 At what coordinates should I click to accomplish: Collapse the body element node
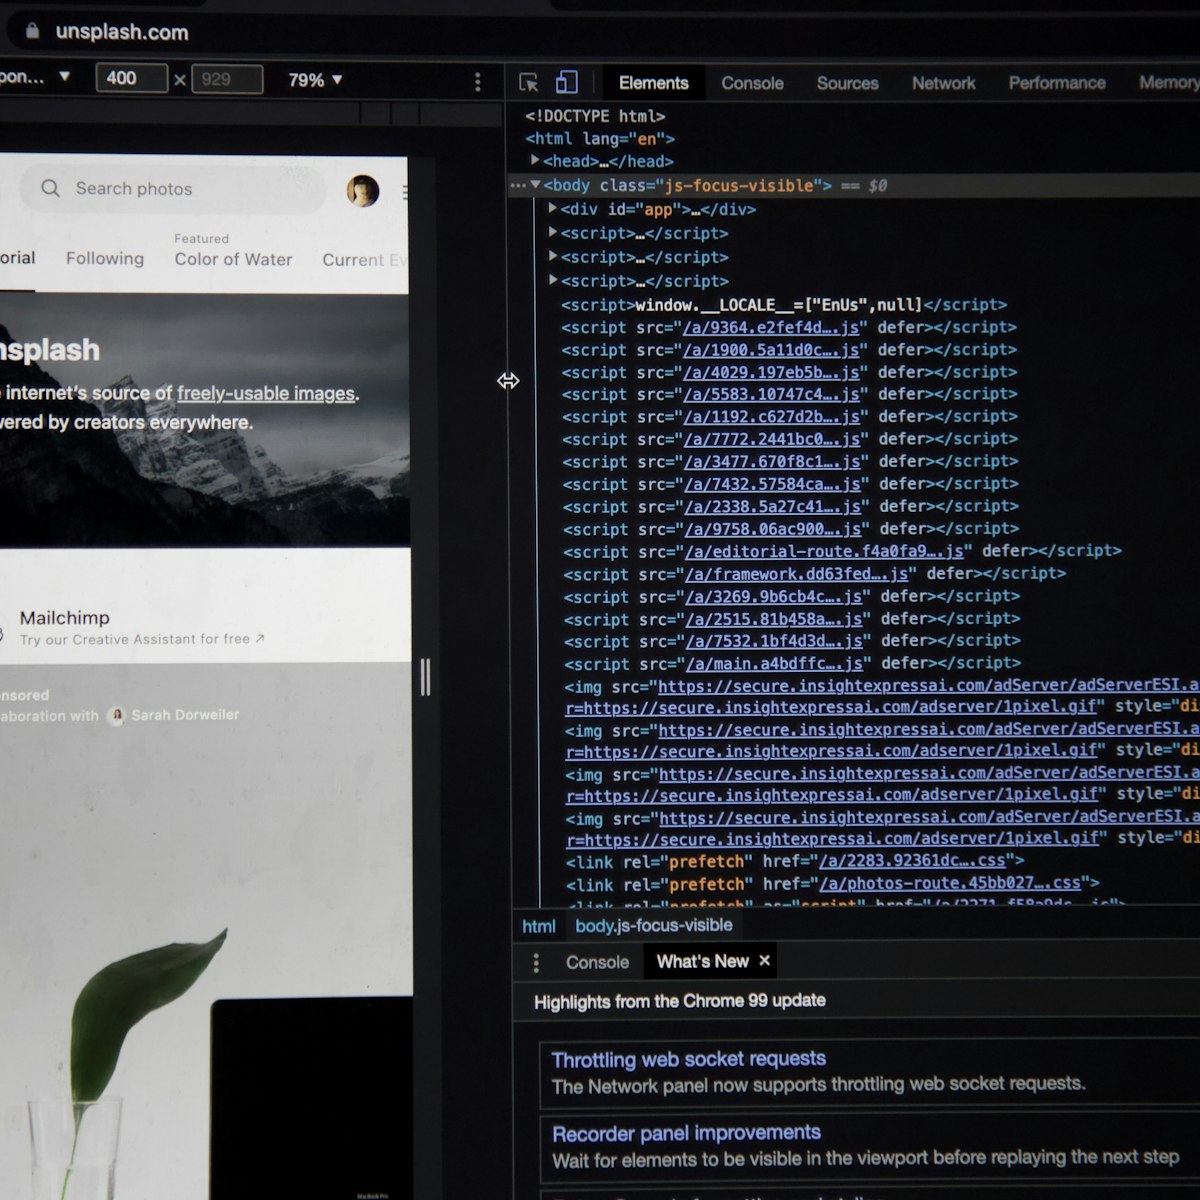tap(535, 185)
